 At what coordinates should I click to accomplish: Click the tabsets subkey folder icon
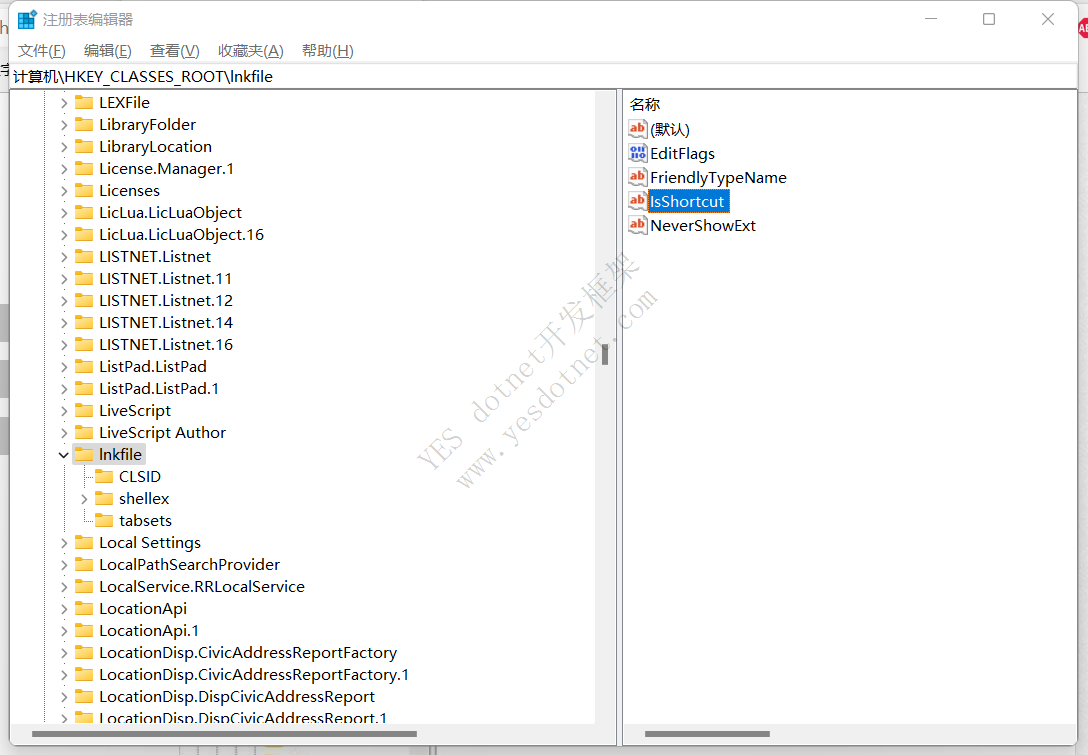[x=104, y=520]
